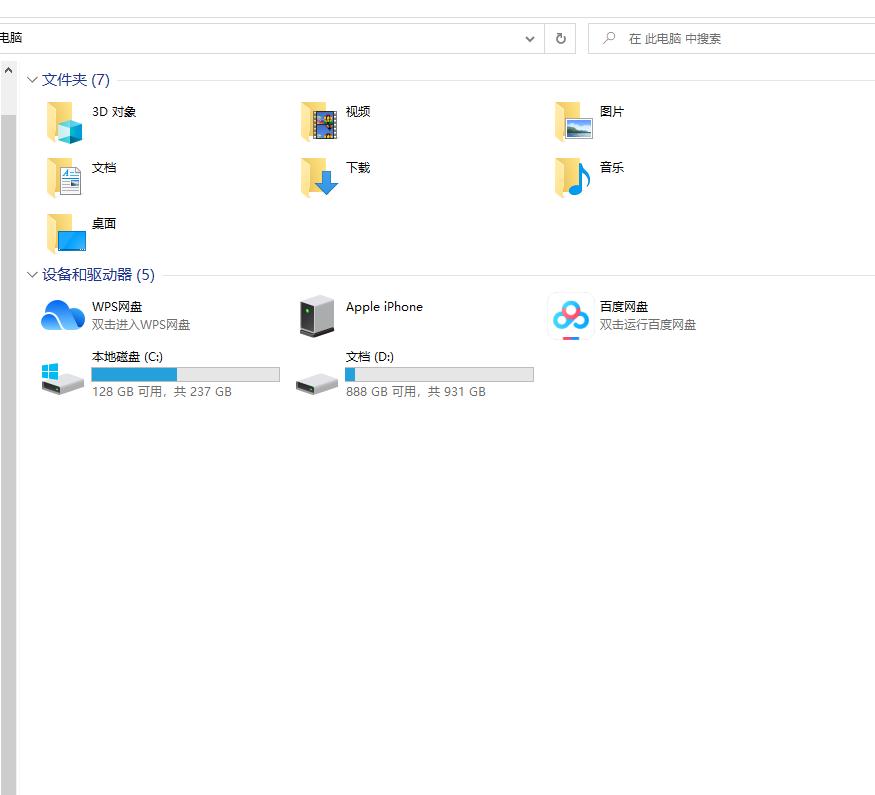The width and height of the screenshot is (875, 795).
Task: Click the 下载 label
Action: point(358,167)
